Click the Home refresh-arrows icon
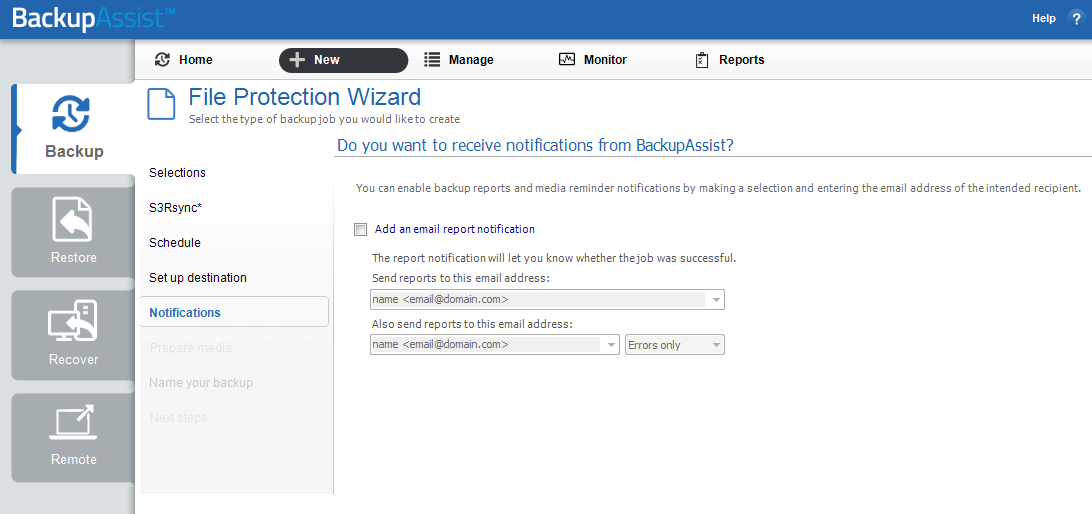1092x514 pixels. click(162, 60)
